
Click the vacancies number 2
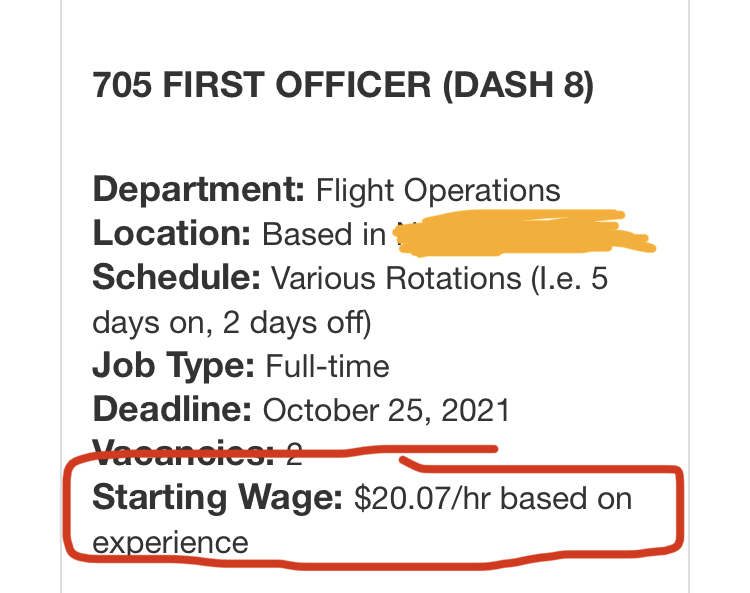[294, 455]
